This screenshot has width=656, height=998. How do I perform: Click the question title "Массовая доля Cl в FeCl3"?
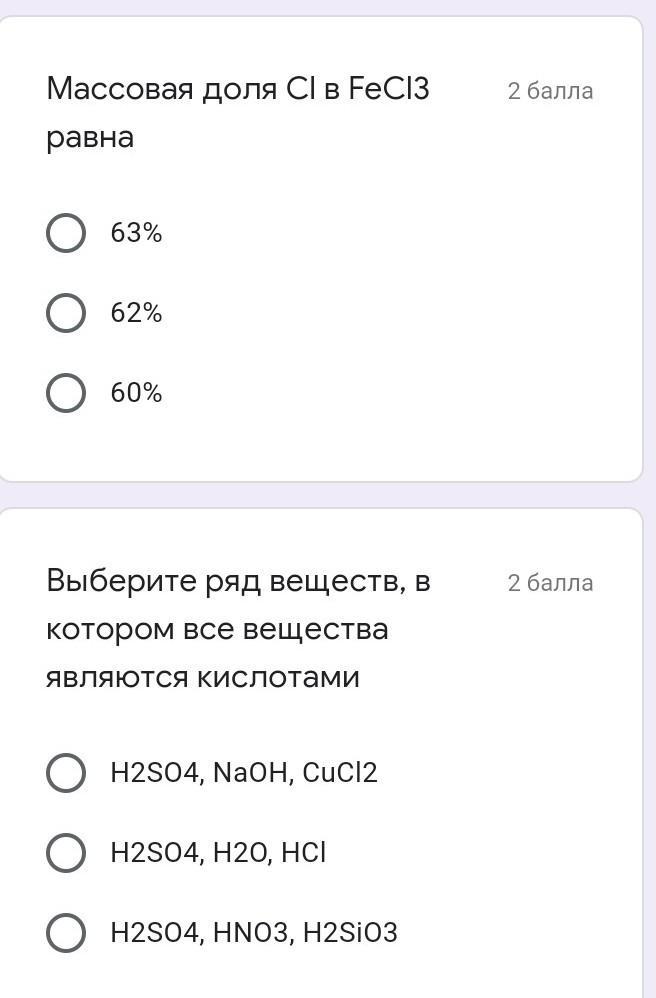pos(238,90)
